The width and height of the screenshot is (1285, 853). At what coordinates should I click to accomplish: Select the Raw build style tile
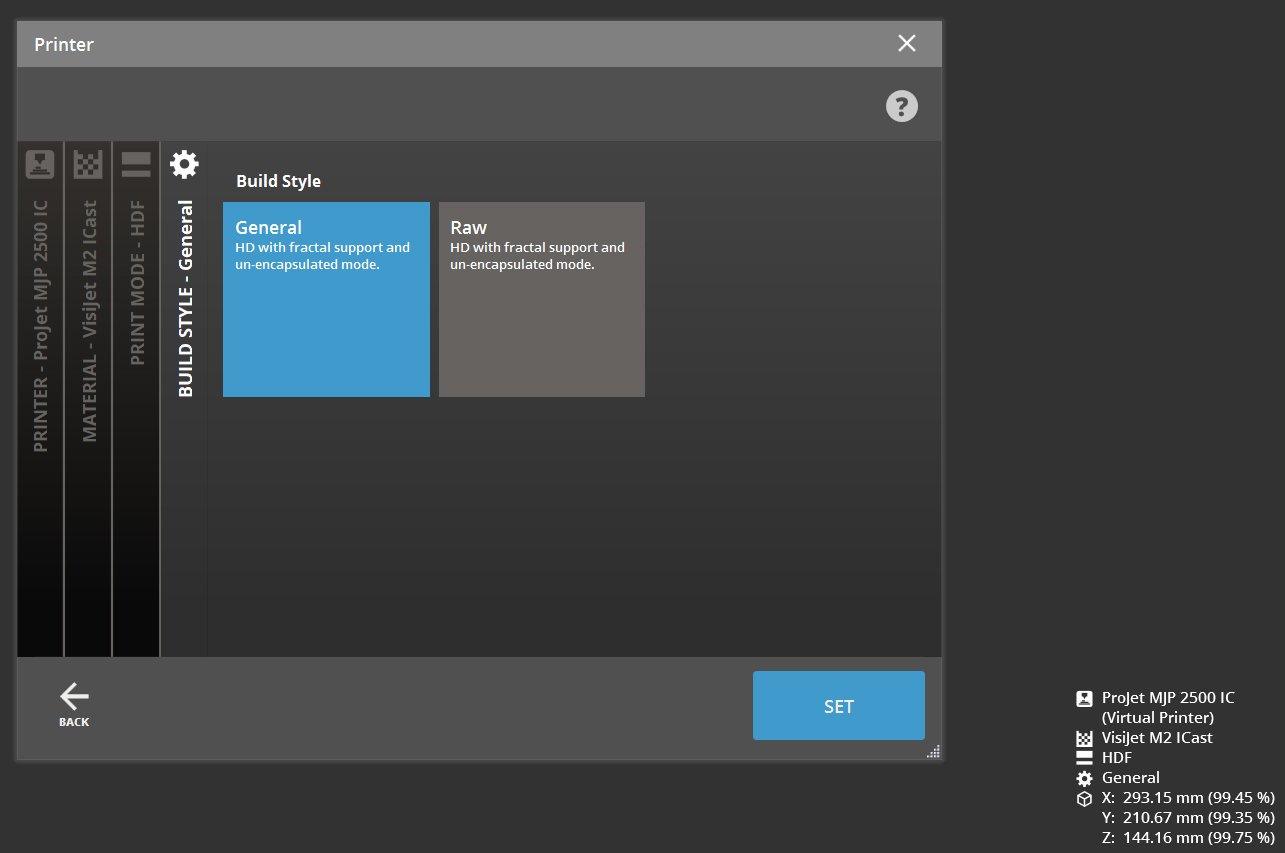pos(541,300)
